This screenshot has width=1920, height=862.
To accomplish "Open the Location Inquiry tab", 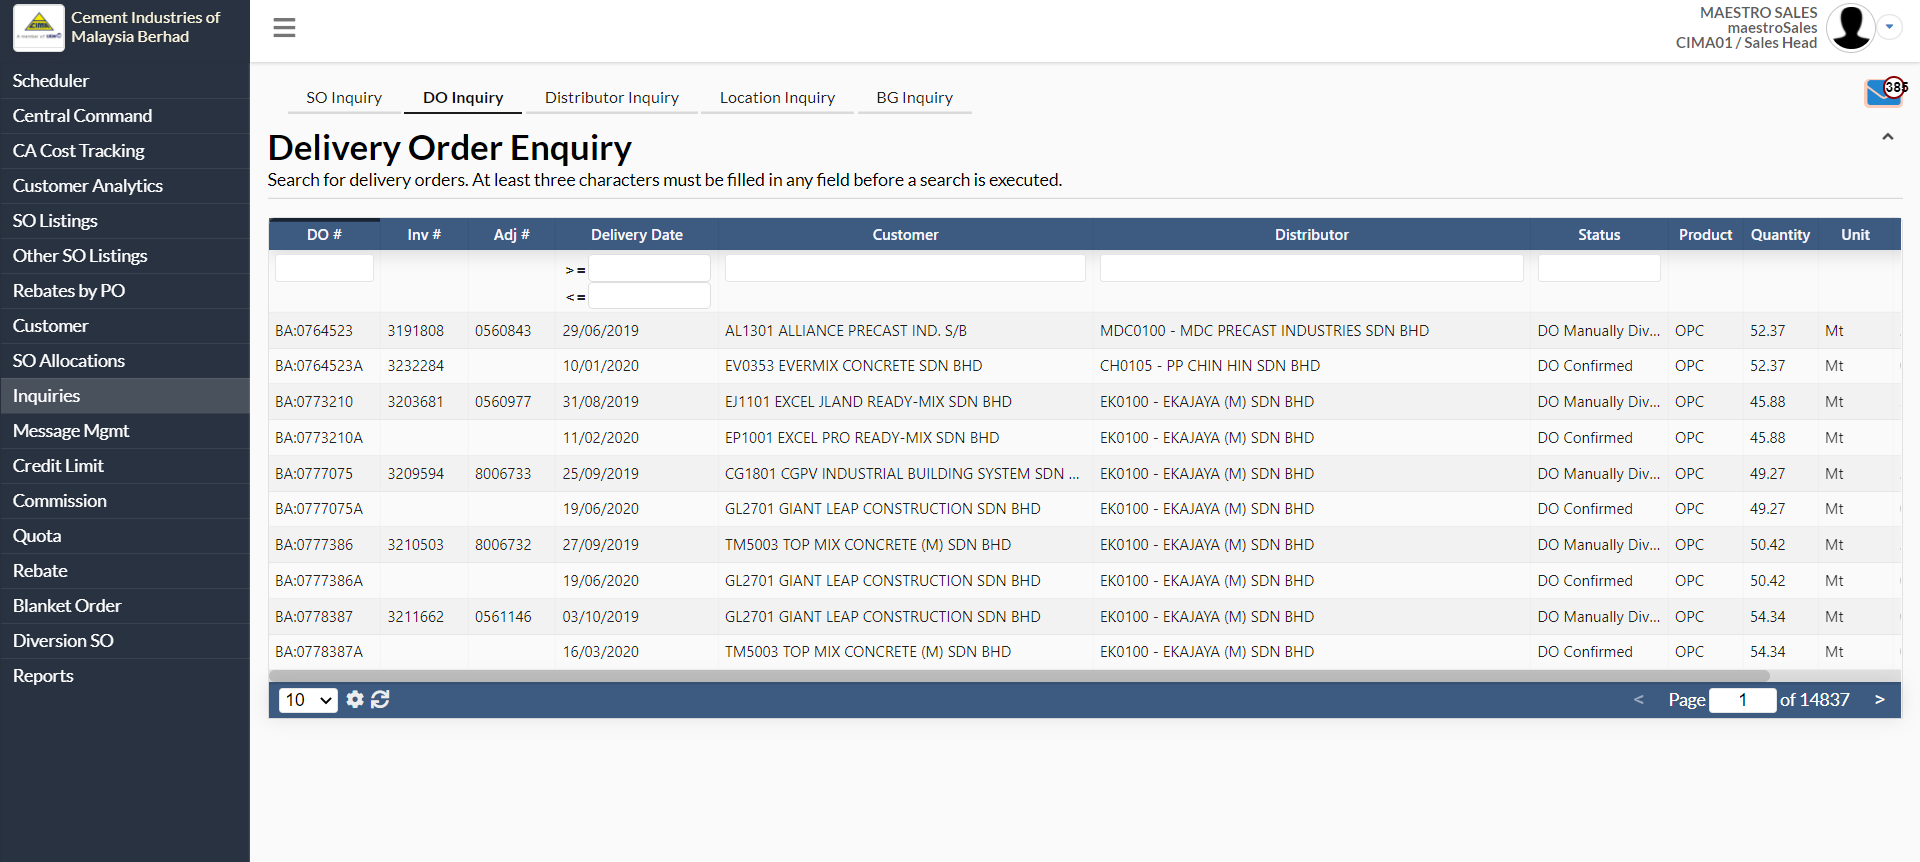I will 777,98.
